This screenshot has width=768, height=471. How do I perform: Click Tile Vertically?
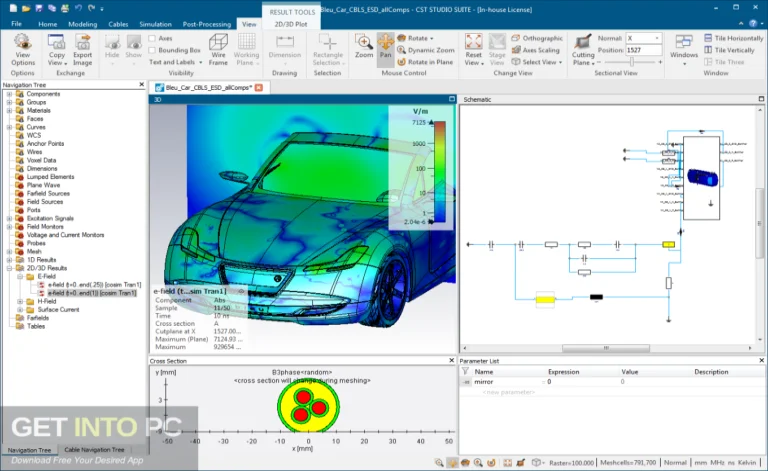pyautogui.click(x=729, y=50)
